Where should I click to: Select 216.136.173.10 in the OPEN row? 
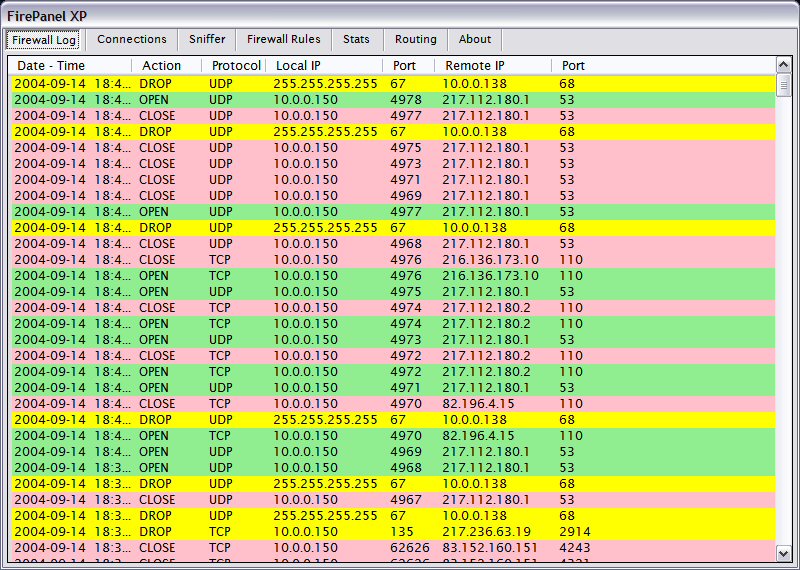click(490, 276)
